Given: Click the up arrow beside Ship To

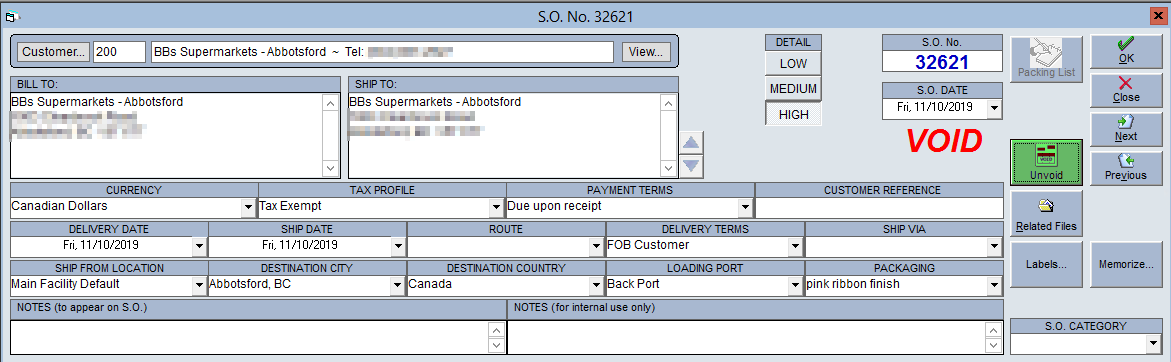Looking at the screenshot, I should pyautogui.click(x=692, y=143).
